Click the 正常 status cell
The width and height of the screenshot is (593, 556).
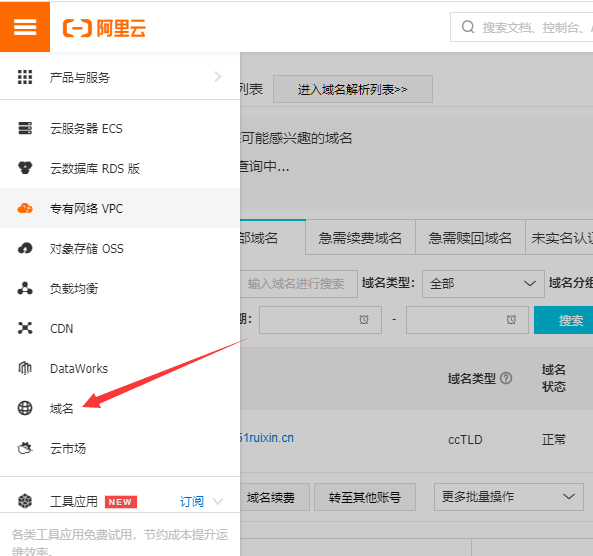pyautogui.click(x=554, y=440)
